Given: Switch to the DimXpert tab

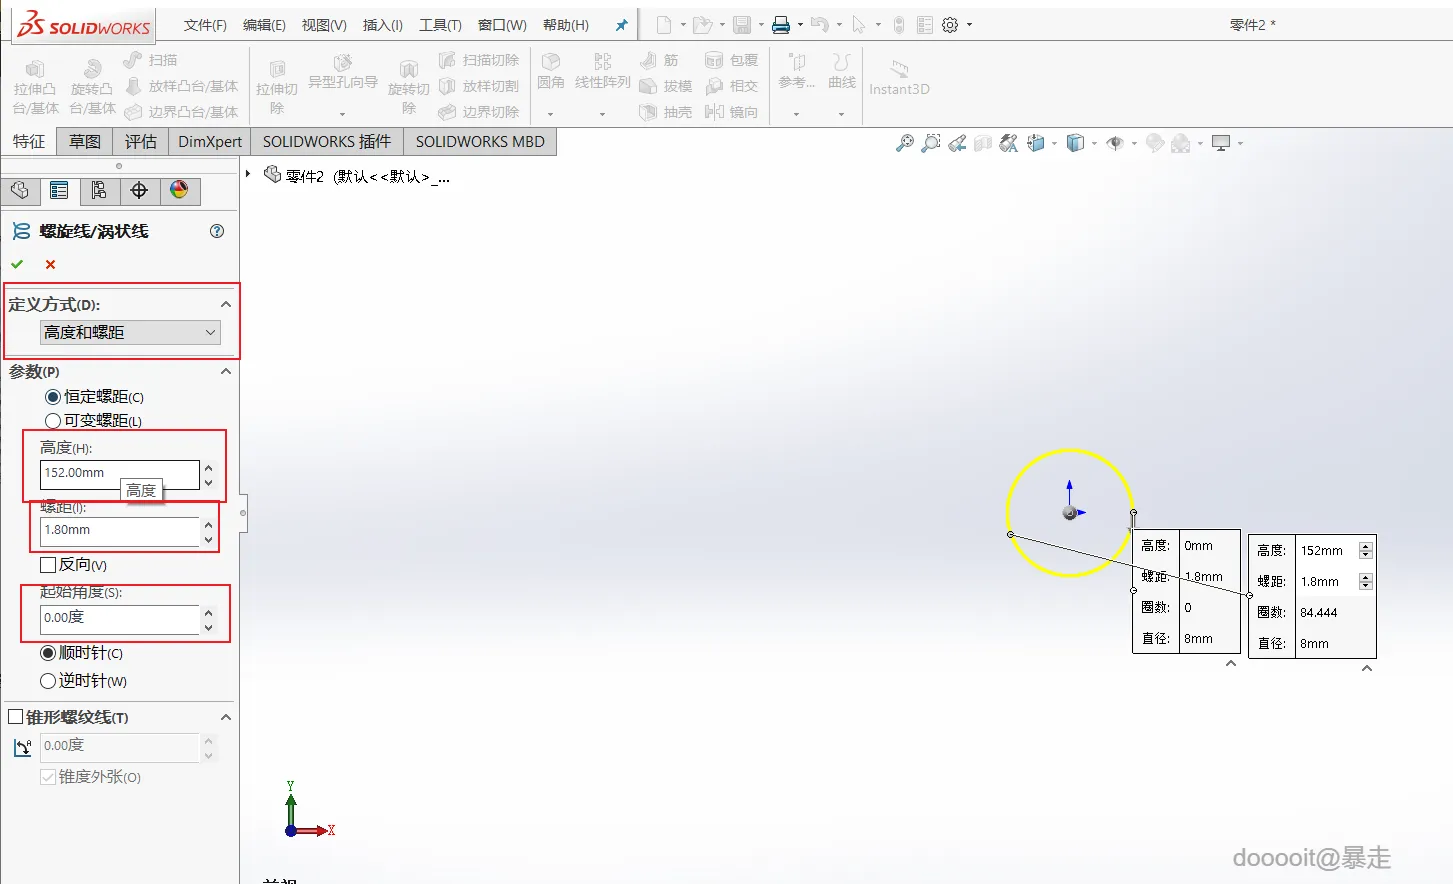Looking at the screenshot, I should coord(210,142).
